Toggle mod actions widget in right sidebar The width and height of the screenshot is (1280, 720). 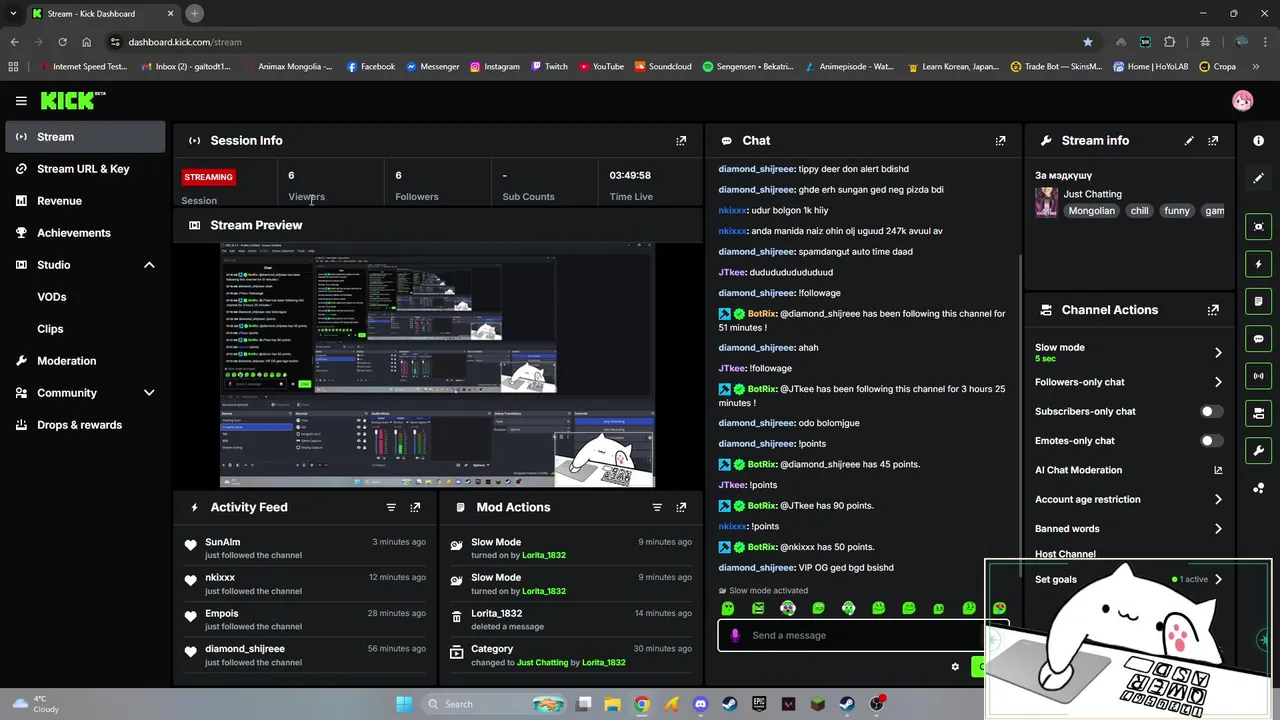1259,301
